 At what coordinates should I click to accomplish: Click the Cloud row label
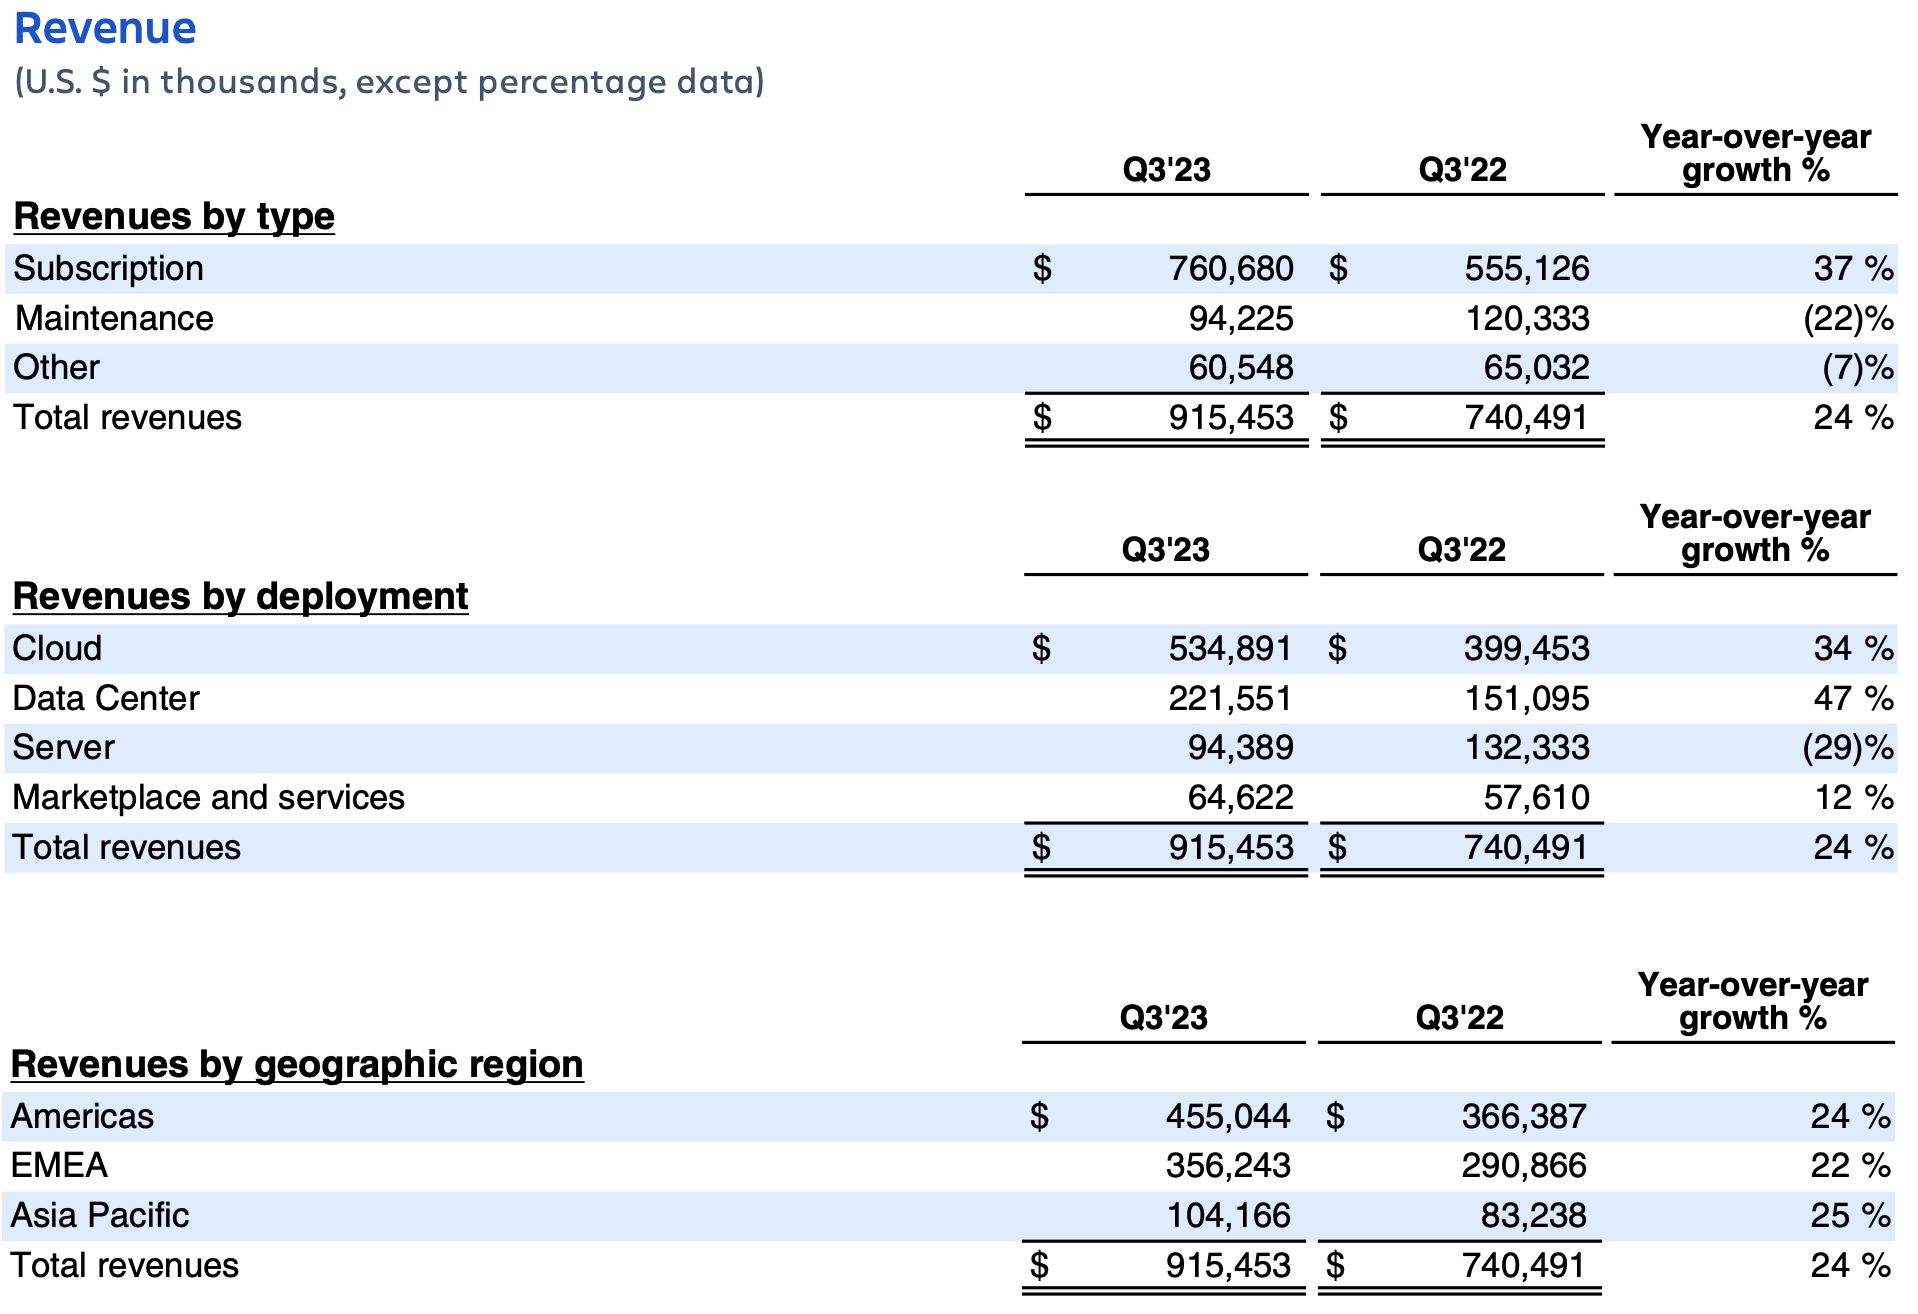[57, 648]
